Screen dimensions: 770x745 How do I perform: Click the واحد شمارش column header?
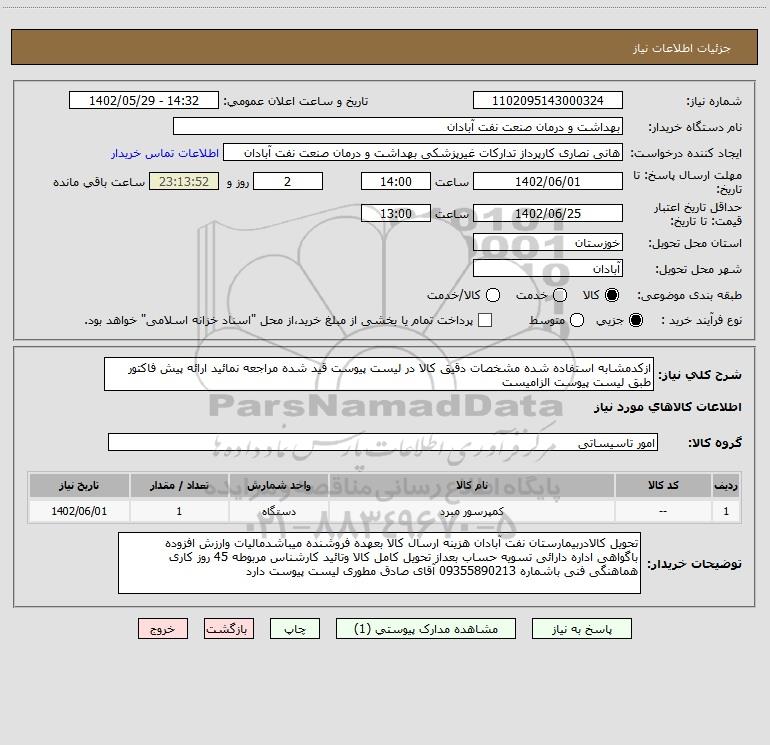[x=278, y=485]
